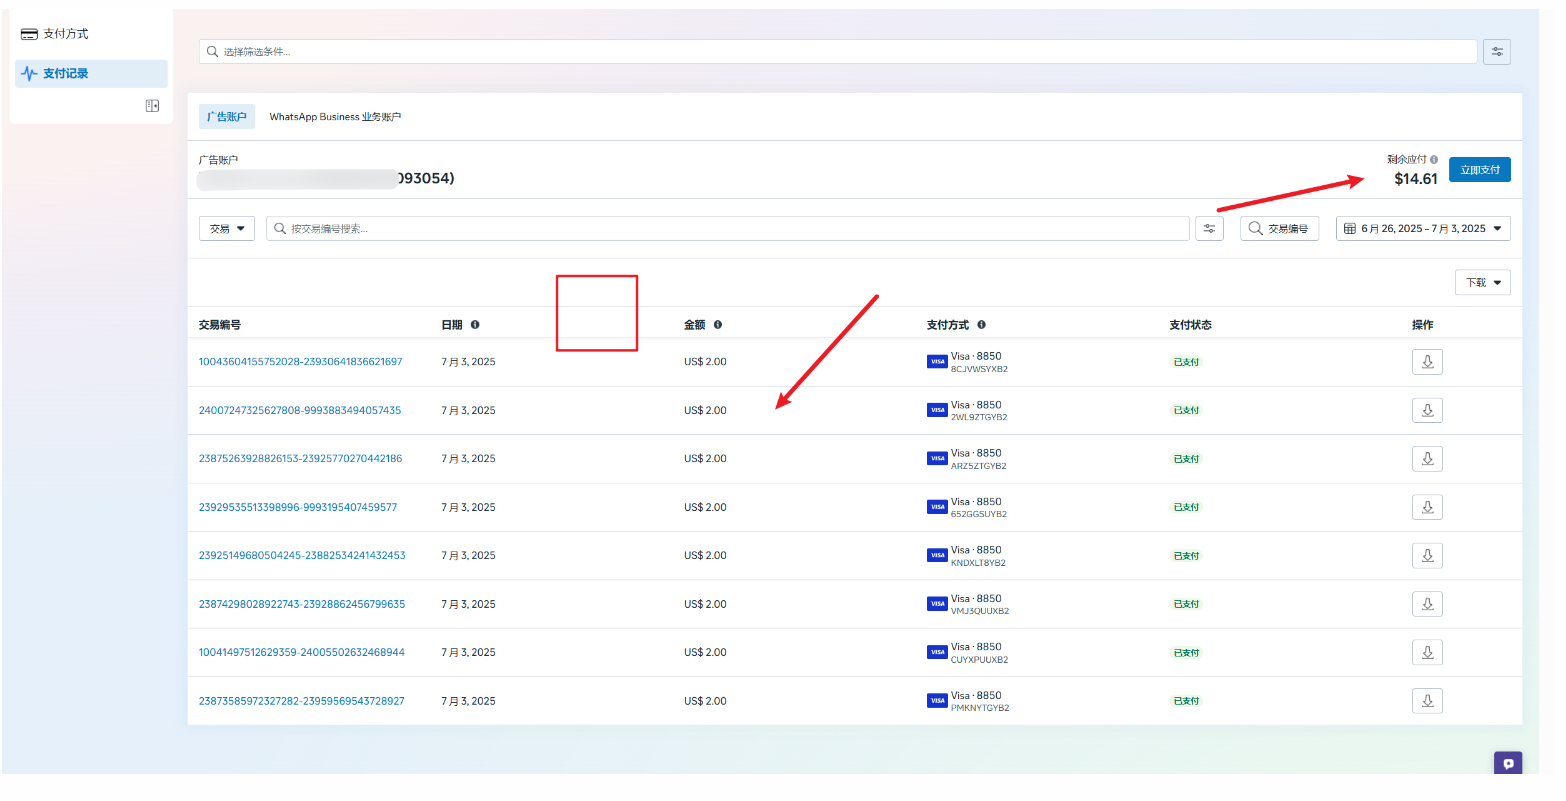Click filter sliders icon next to transaction search
Viewport: 1566px width, 801px height.
click(x=1209, y=229)
